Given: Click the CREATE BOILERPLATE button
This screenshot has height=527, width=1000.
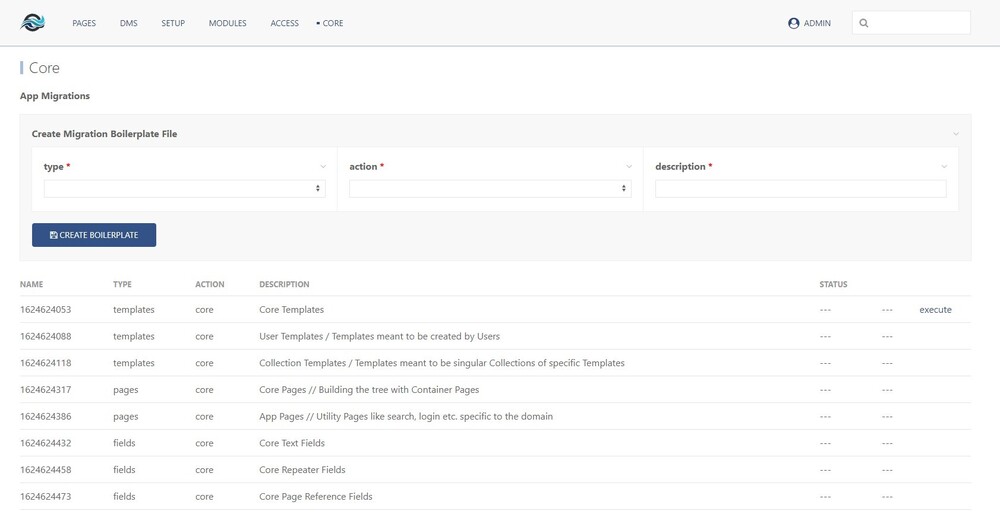Looking at the screenshot, I should click(x=94, y=235).
